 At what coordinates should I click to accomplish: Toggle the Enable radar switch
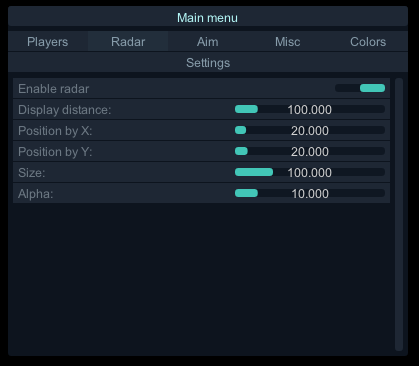[x=360, y=88]
